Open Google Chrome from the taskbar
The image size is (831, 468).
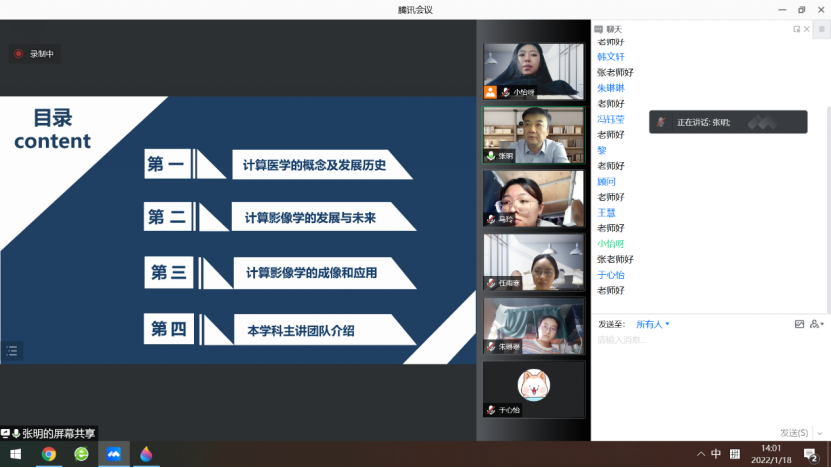coord(48,454)
